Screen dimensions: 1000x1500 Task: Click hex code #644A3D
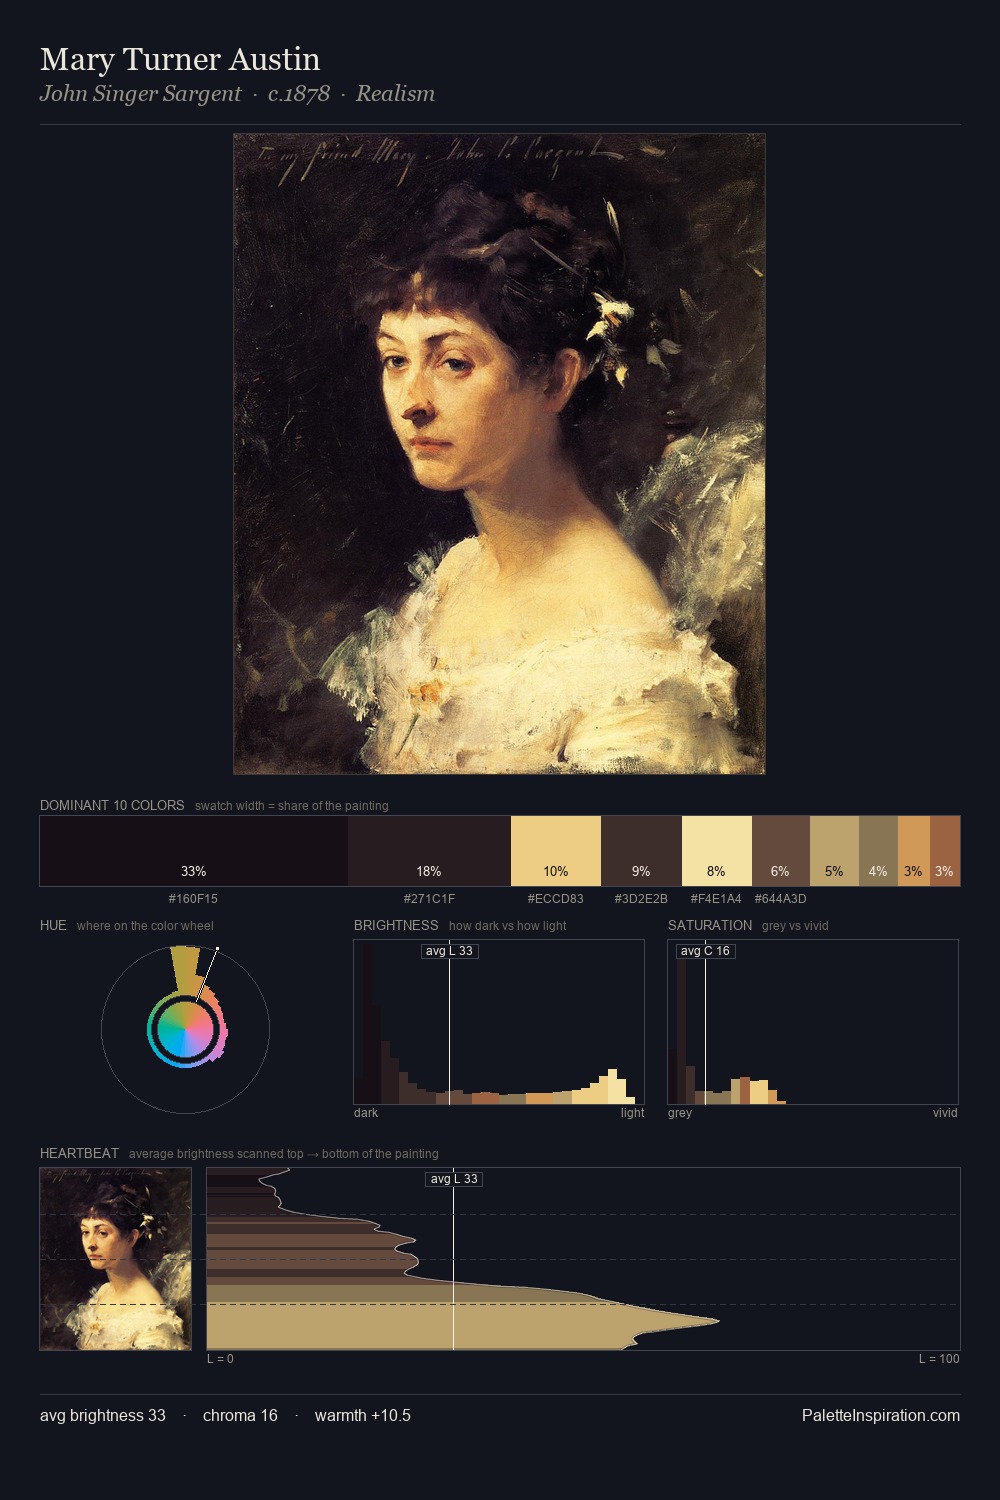[780, 899]
